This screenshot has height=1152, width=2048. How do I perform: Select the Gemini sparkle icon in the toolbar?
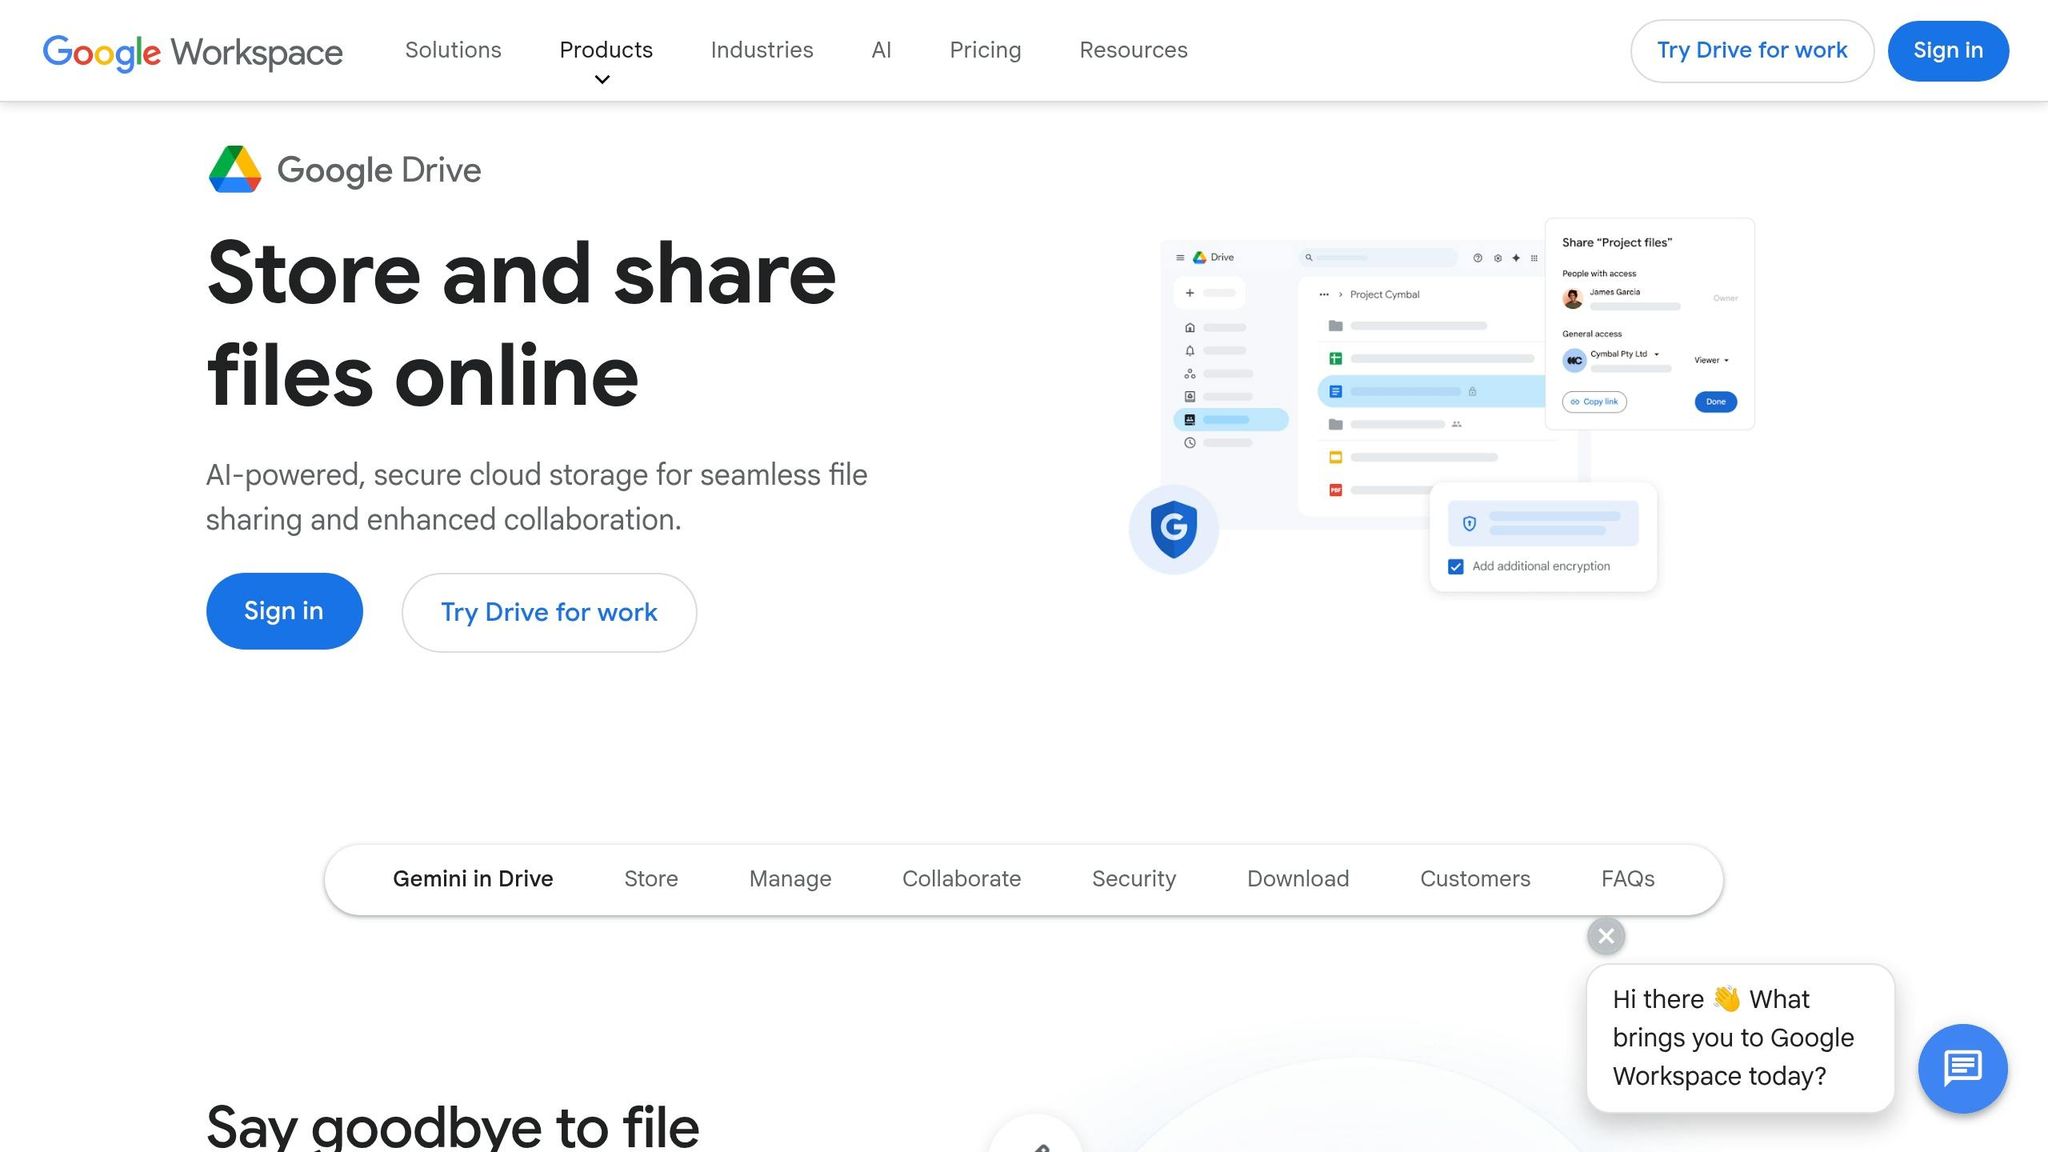click(x=1516, y=258)
